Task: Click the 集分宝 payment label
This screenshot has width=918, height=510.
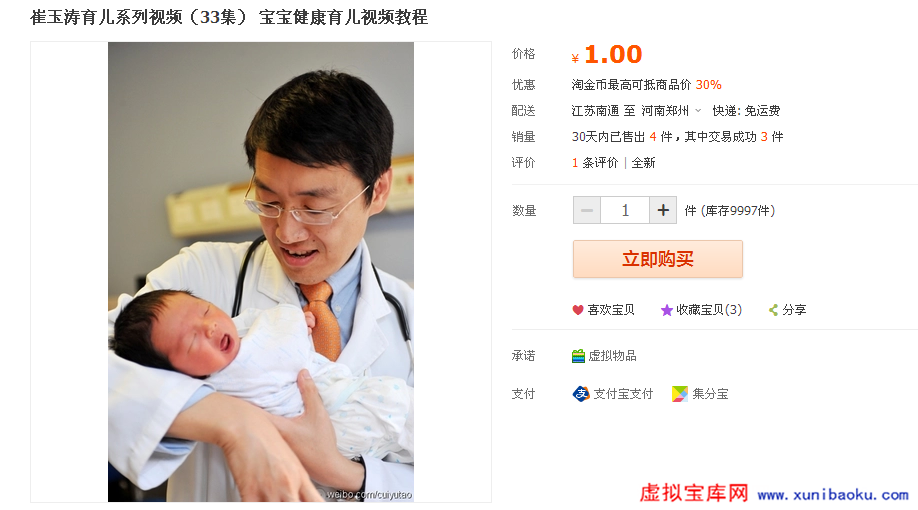Action: point(710,394)
